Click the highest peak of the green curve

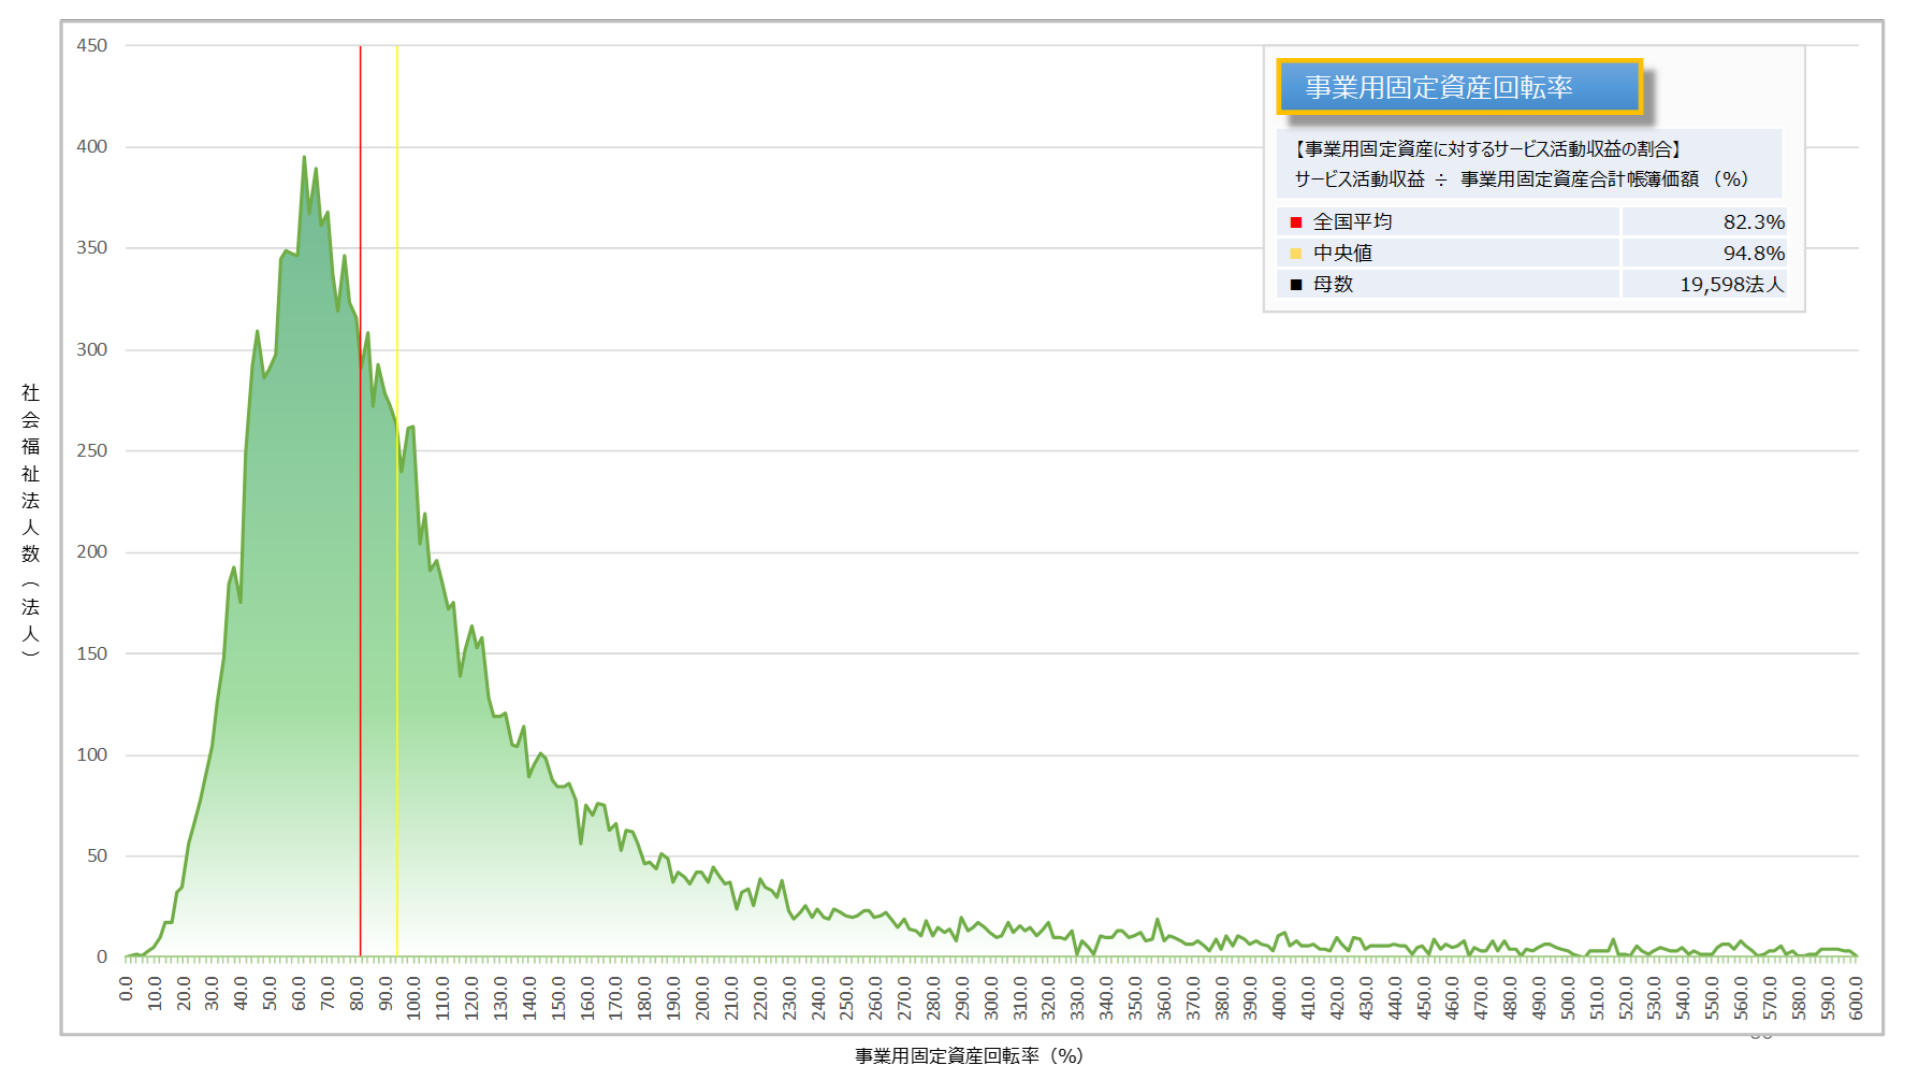[x=305, y=158]
